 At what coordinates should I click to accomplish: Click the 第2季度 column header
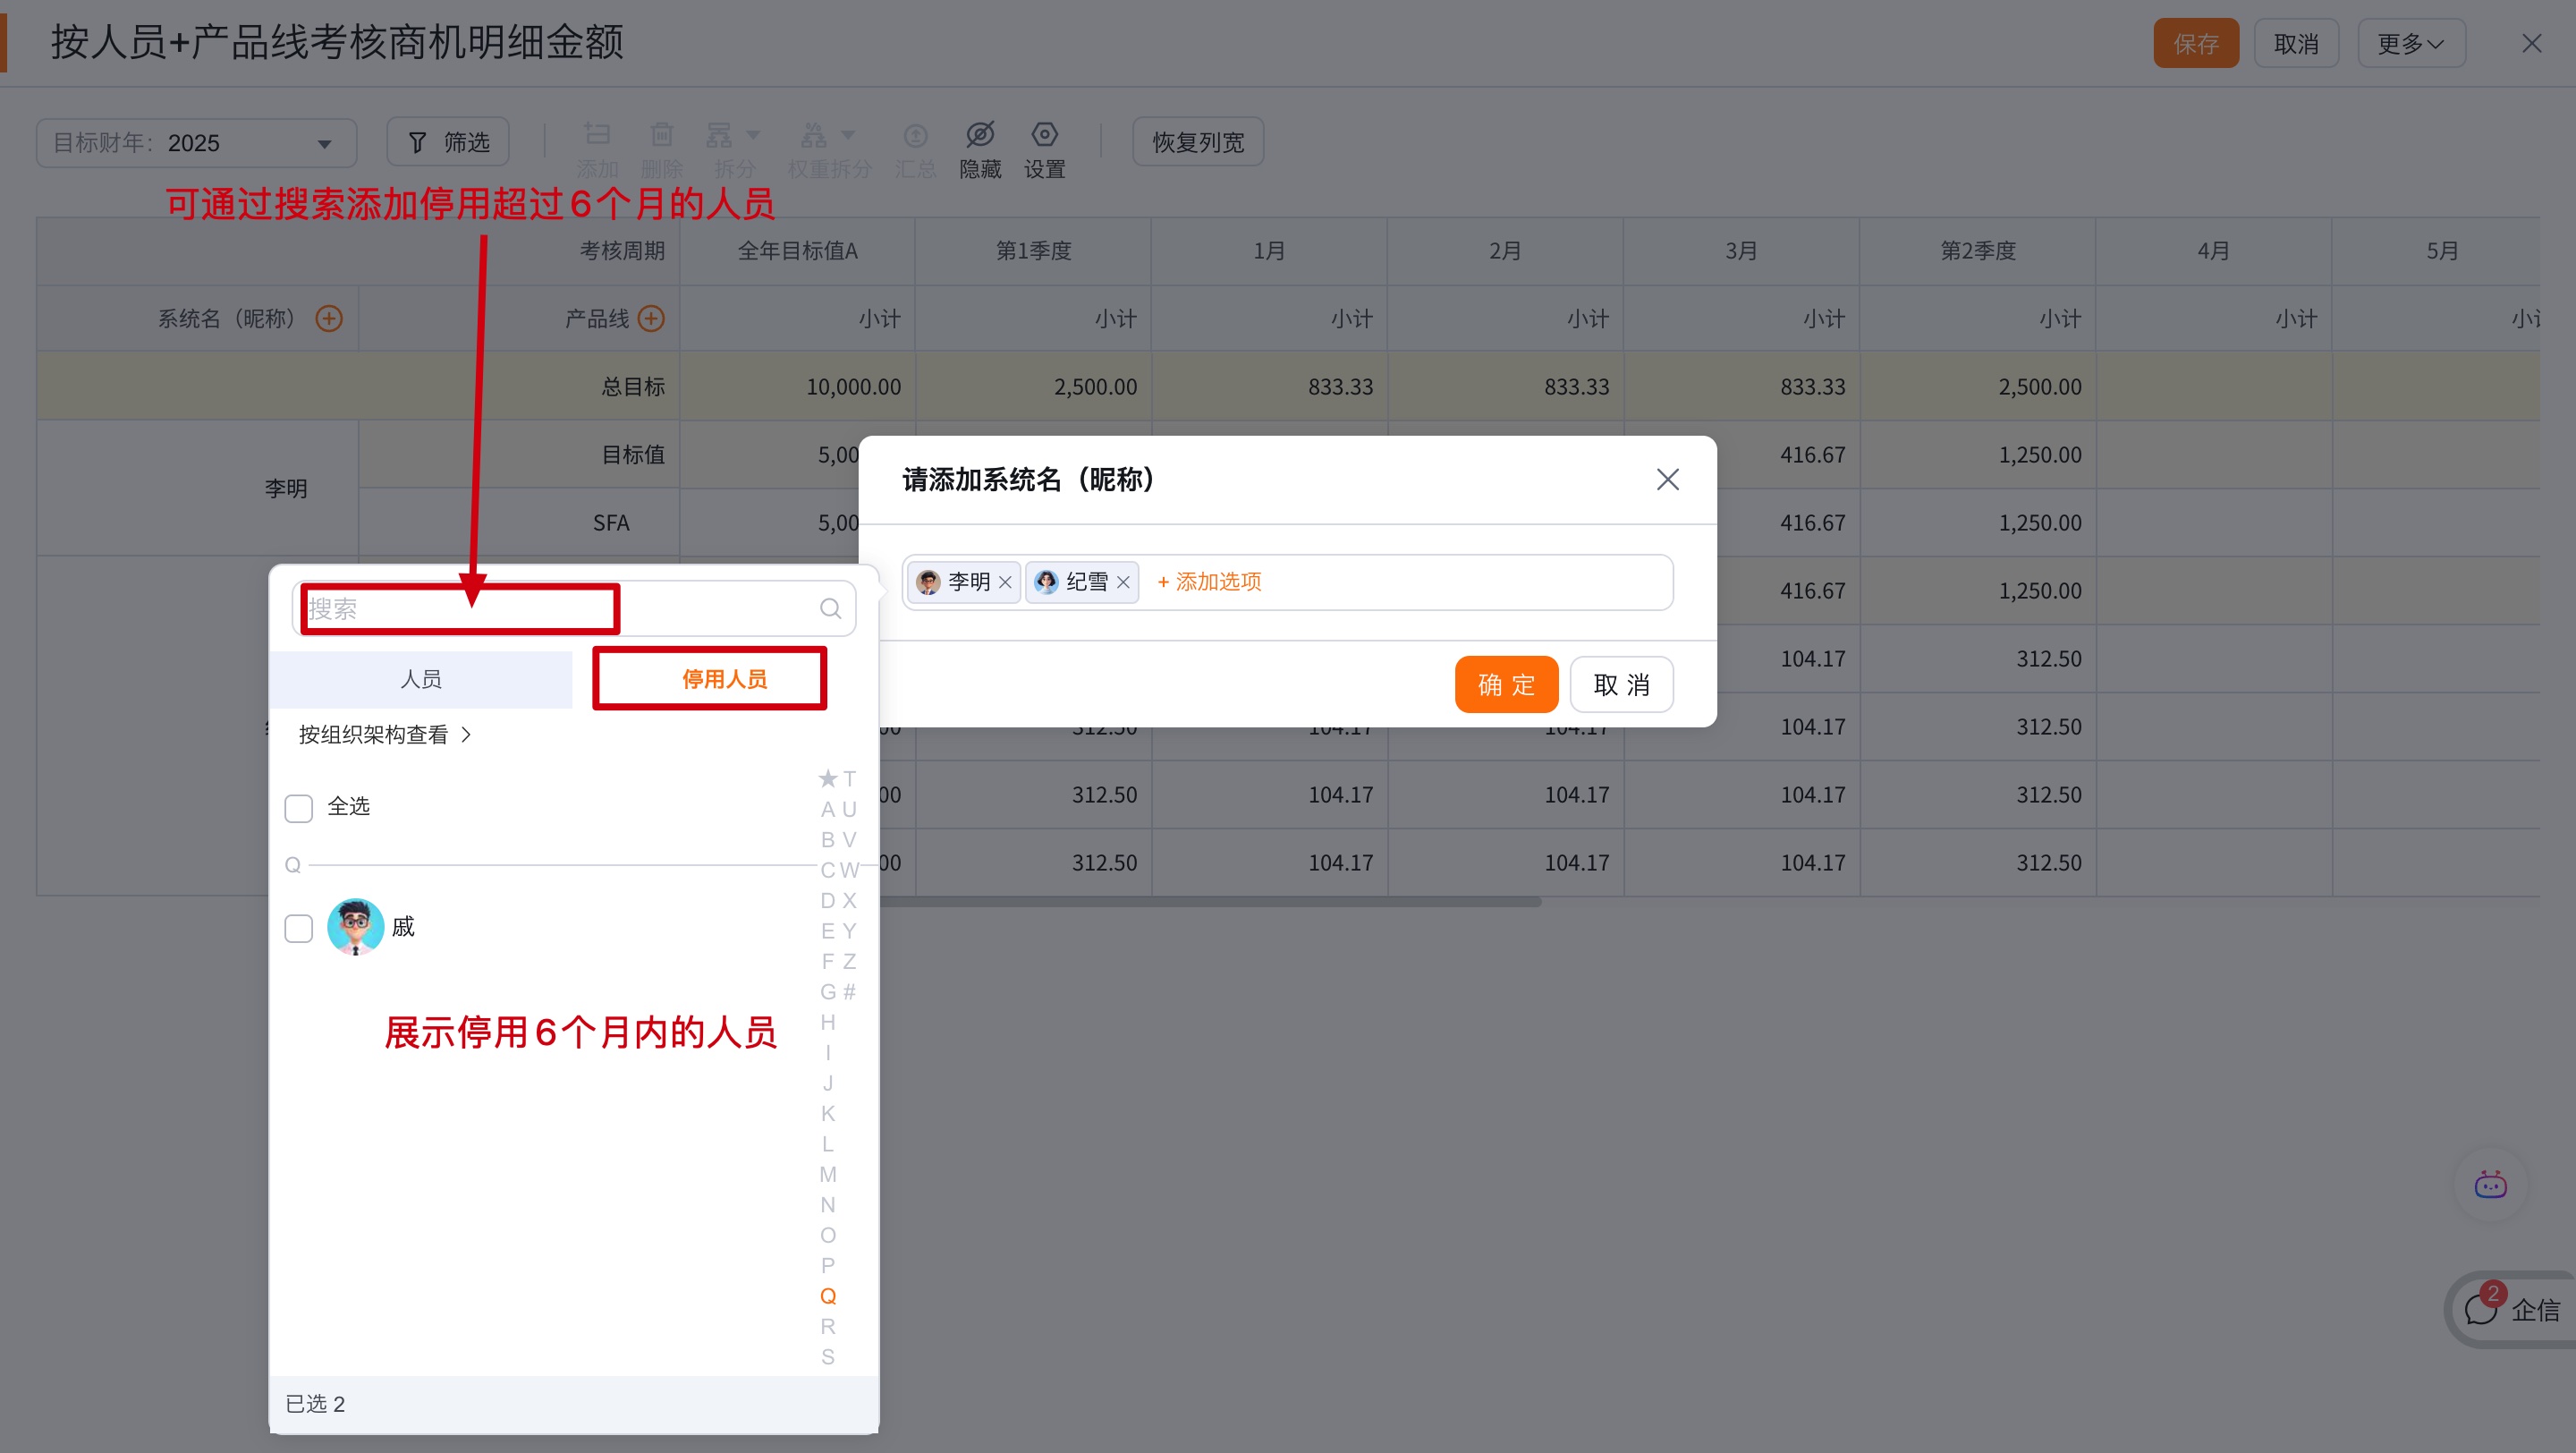tap(1977, 252)
